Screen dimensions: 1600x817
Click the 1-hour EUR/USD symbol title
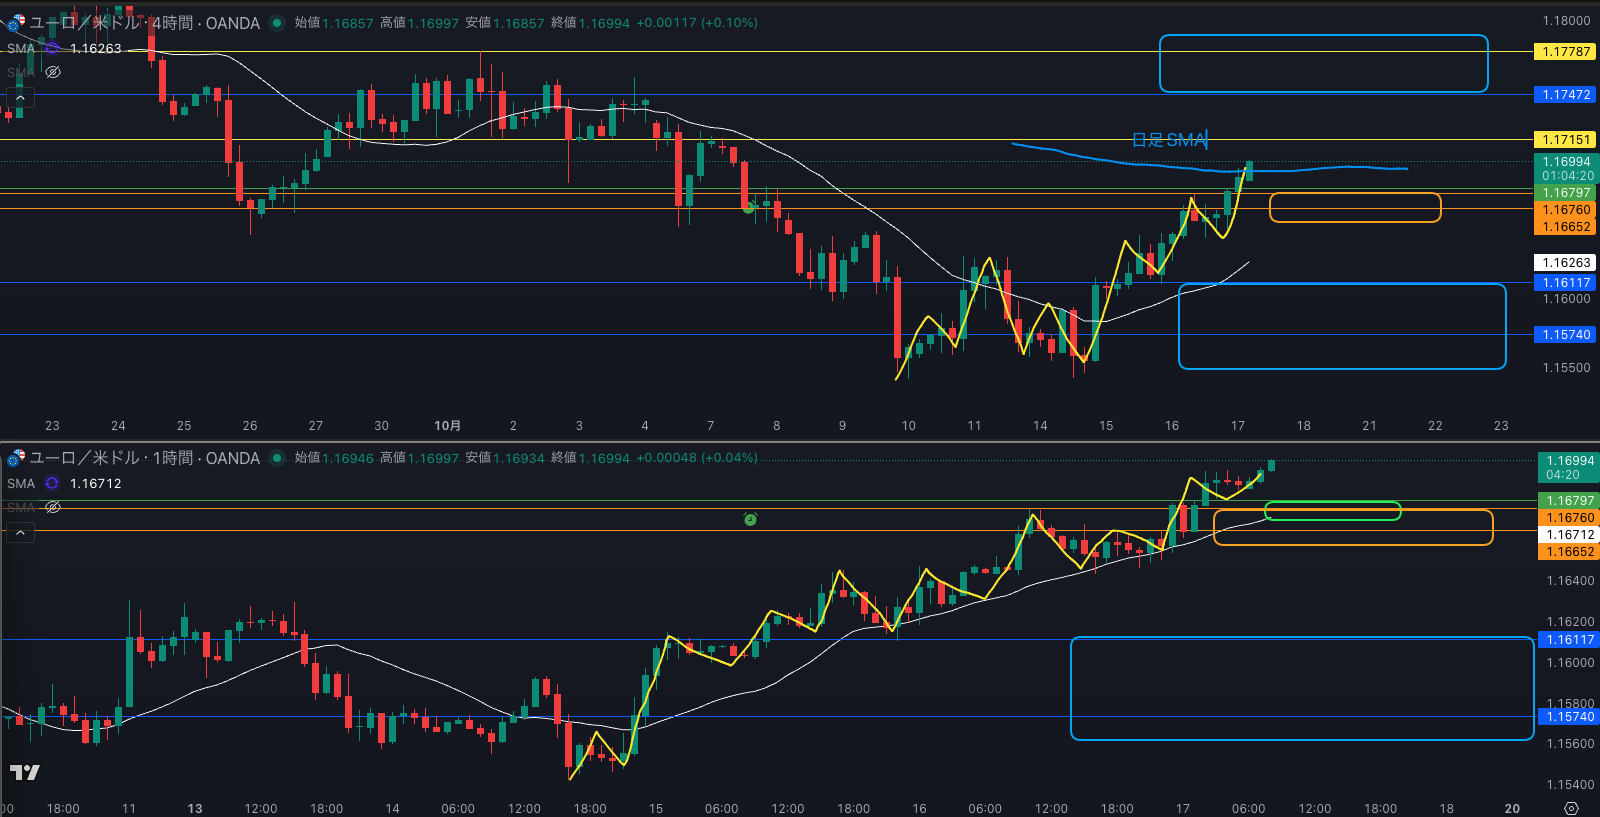(145, 458)
